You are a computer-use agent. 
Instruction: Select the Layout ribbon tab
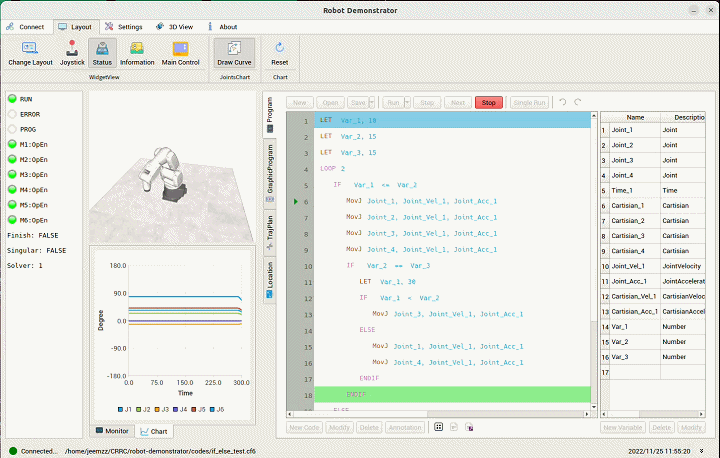click(75, 27)
